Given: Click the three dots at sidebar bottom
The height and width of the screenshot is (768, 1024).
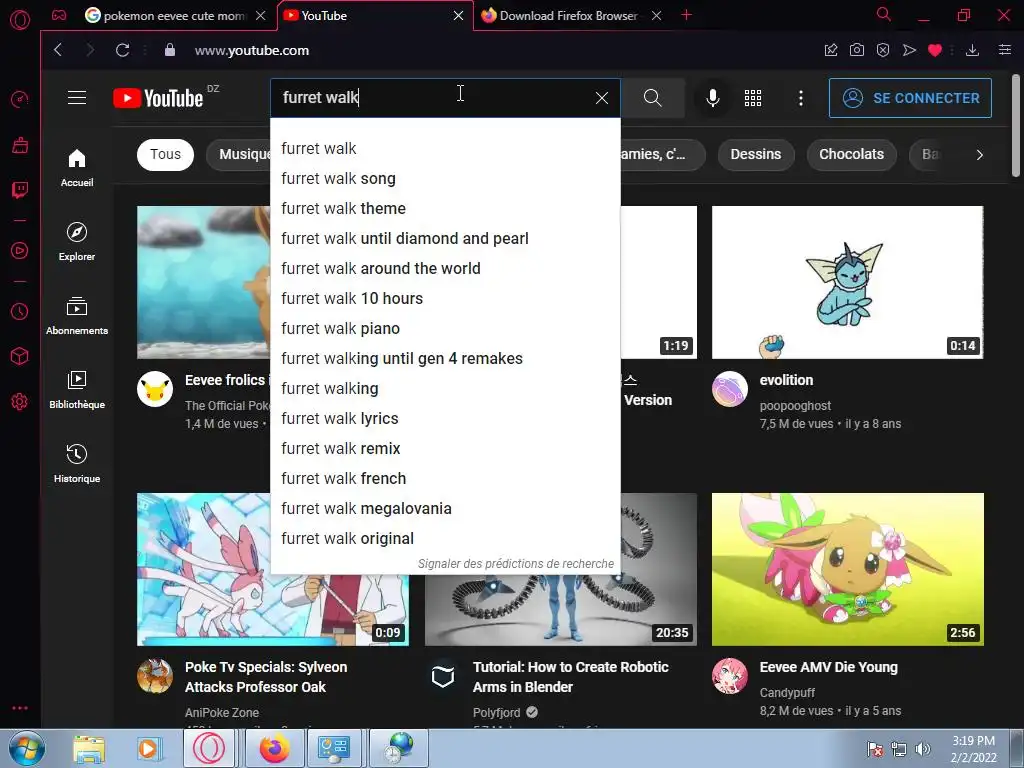Looking at the screenshot, I should pos(20,708).
